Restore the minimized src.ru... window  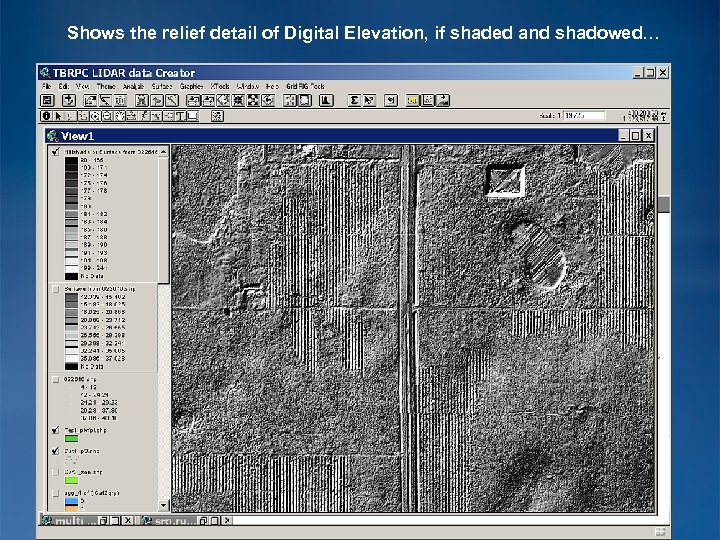pyautogui.click(x=203, y=521)
